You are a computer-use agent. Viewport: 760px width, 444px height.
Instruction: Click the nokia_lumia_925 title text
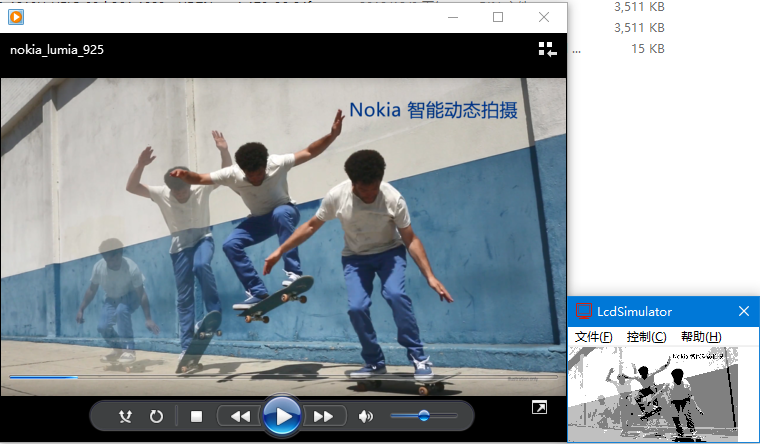(57, 49)
